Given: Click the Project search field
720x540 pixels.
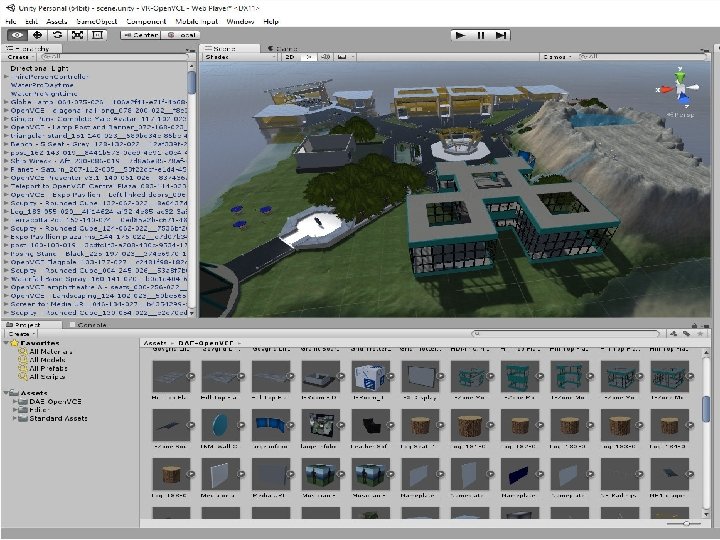Looking at the screenshot, I should click(x=566, y=333).
